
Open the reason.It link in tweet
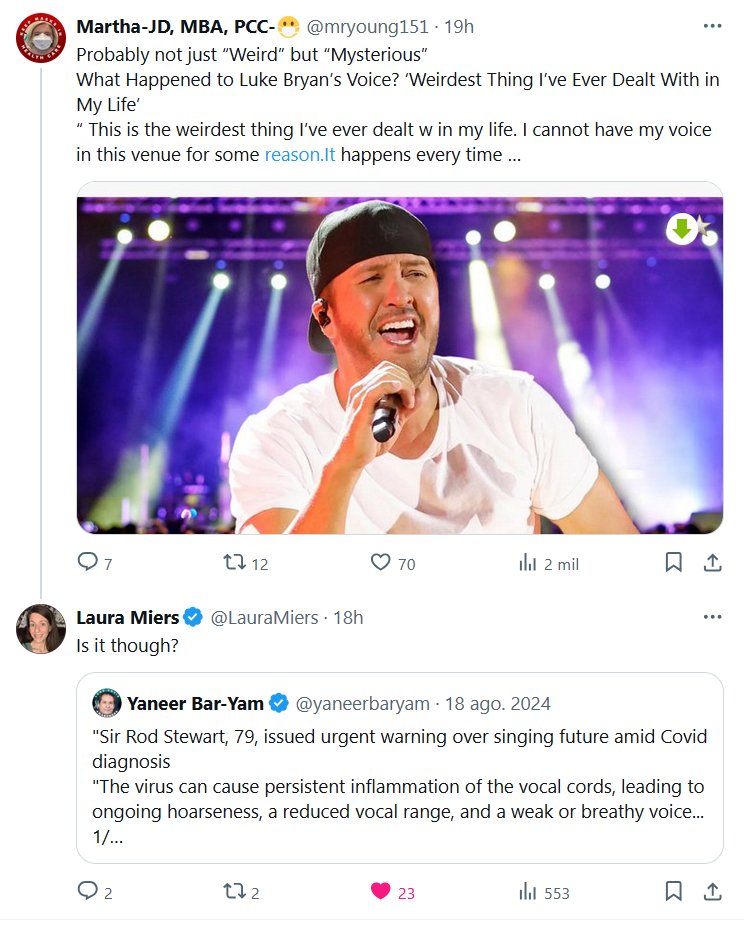[300, 155]
